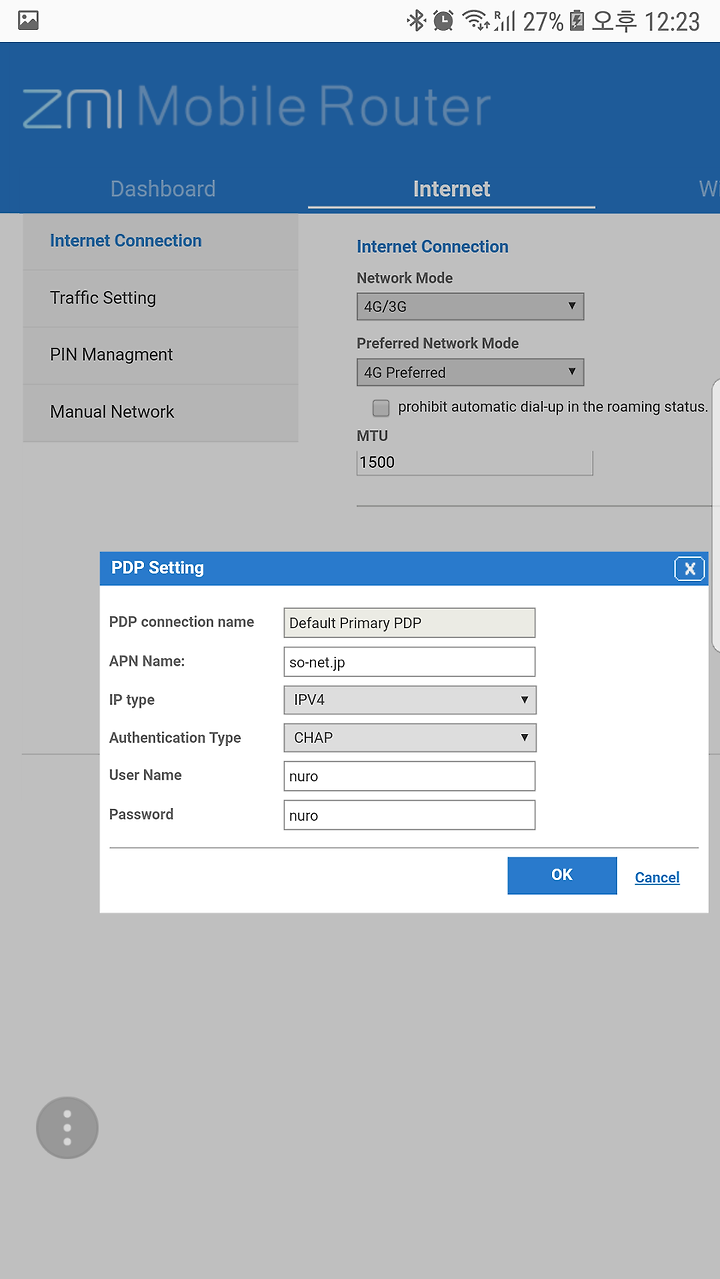Tap the 27% battery percentage text

[x=543, y=21]
